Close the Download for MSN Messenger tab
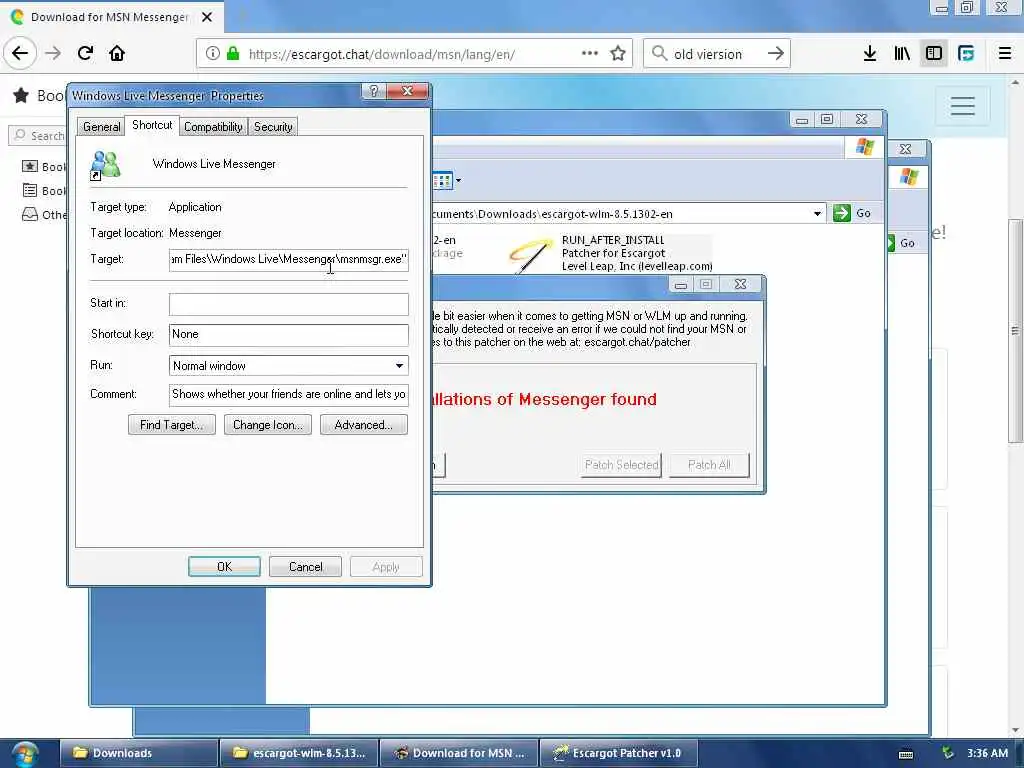 [x=207, y=17]
